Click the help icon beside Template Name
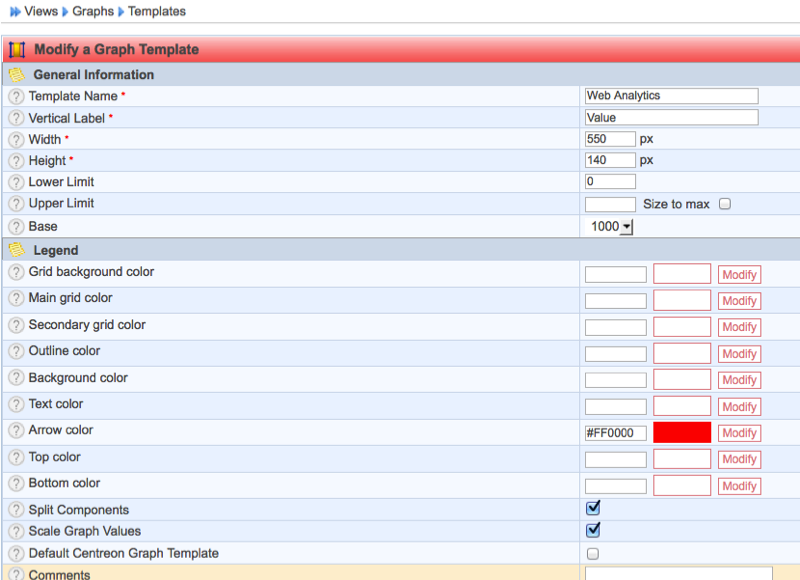Screen dimensions: 800x580 pos(16,97)
